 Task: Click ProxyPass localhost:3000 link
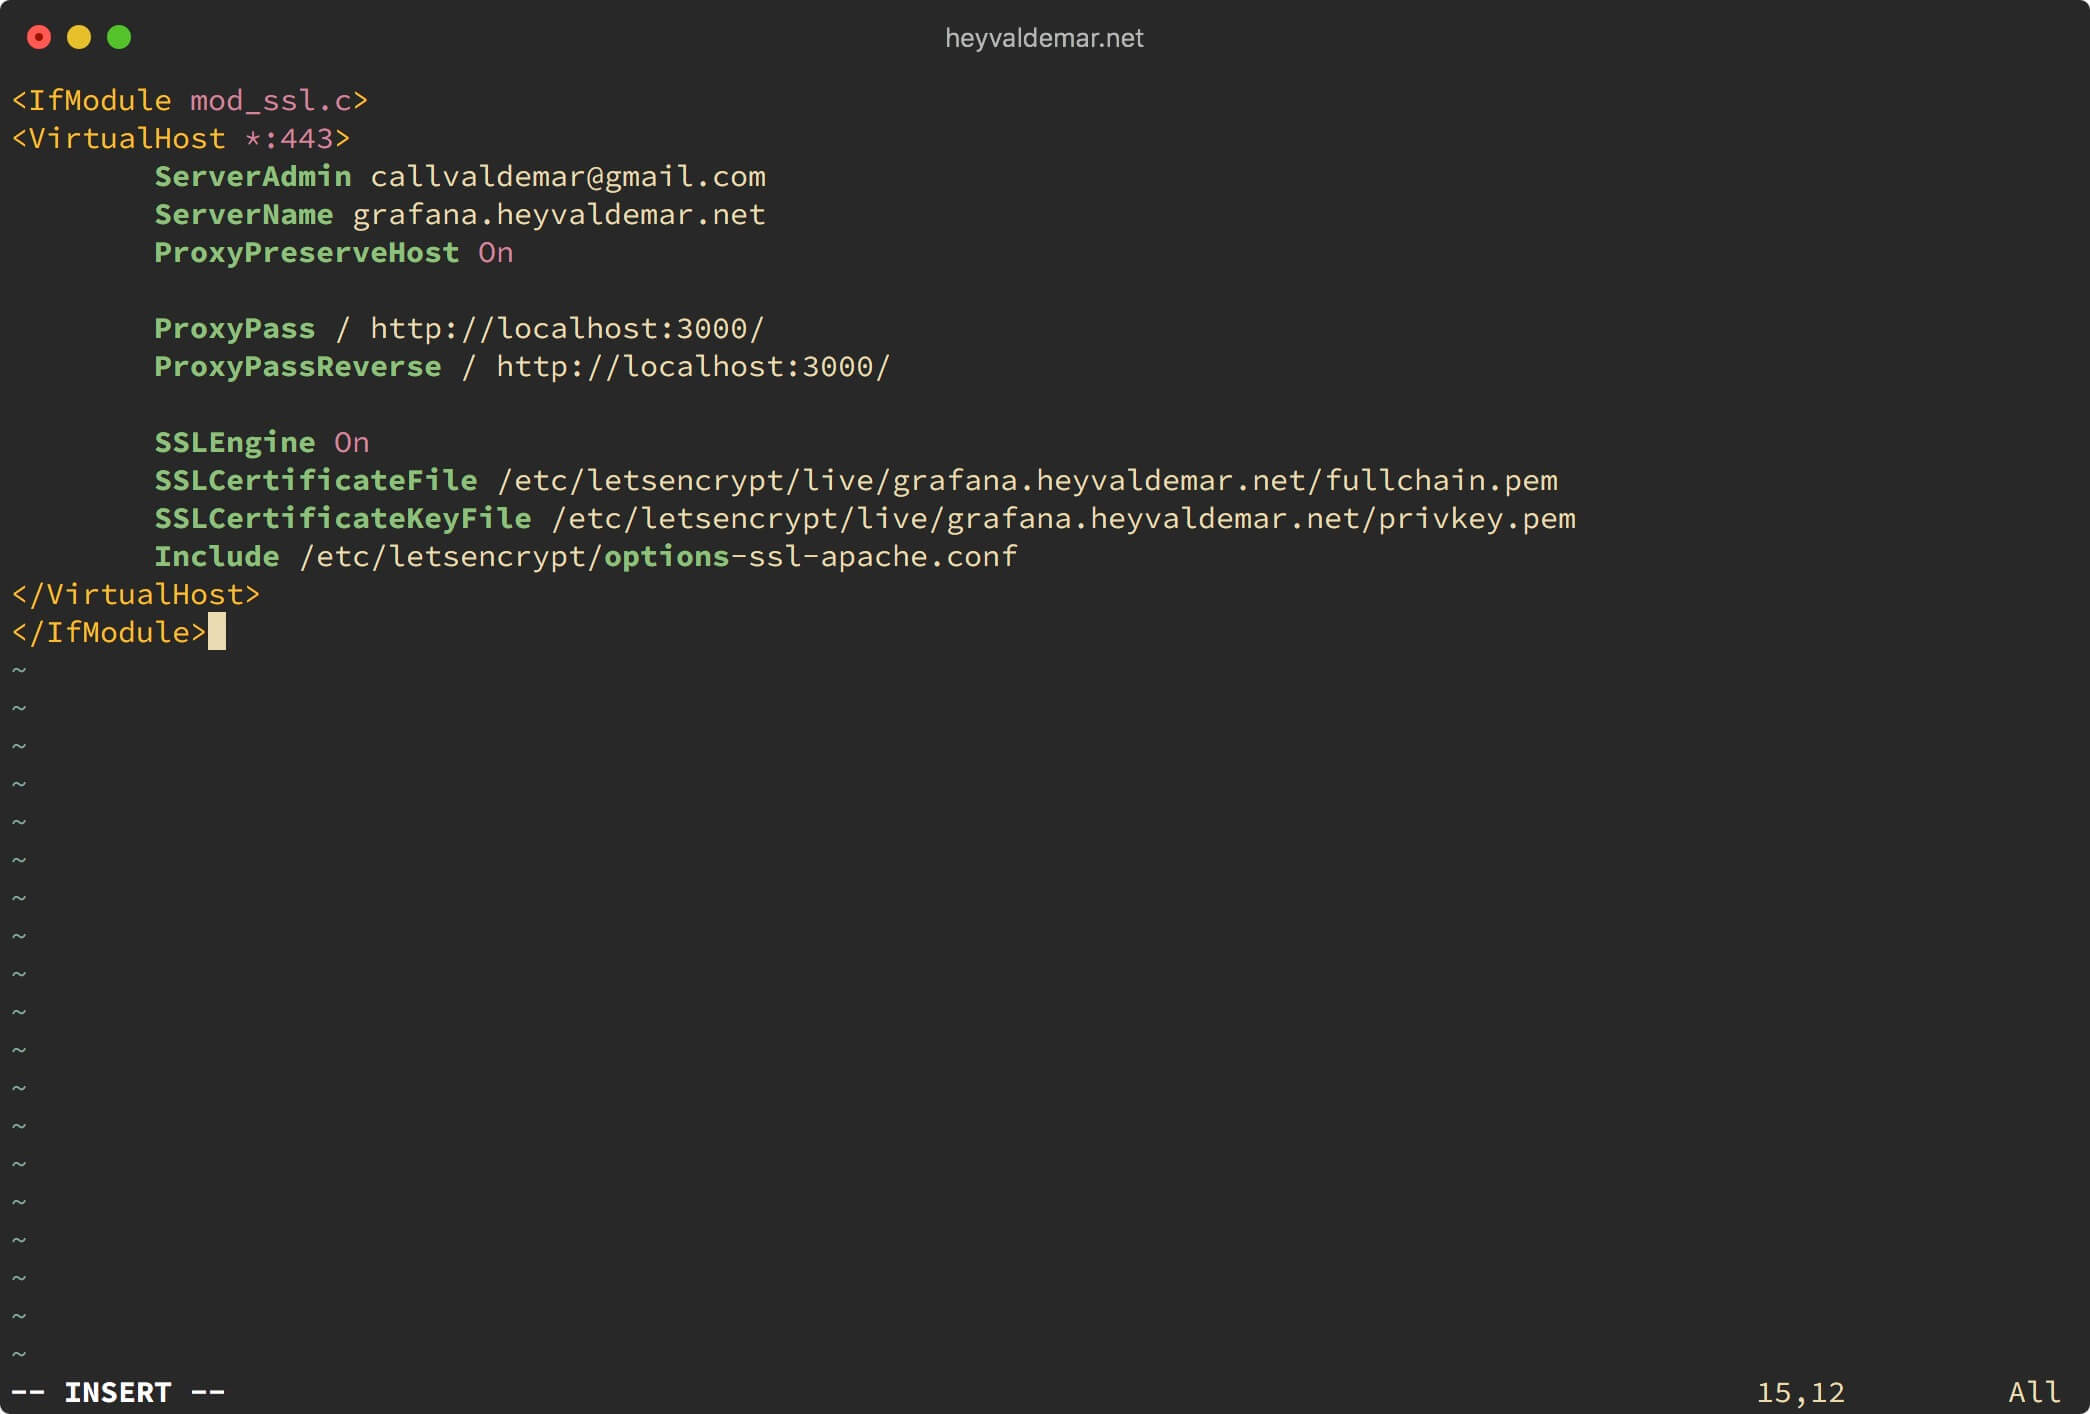543,327
